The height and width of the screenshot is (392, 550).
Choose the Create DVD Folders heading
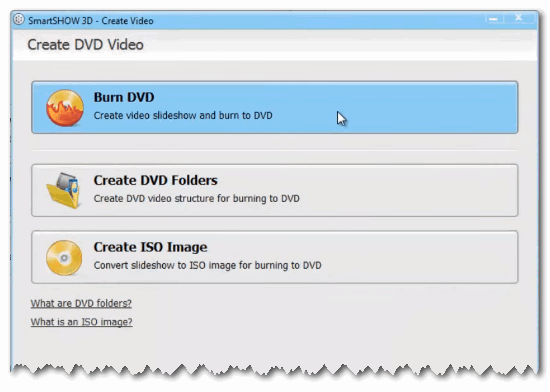[x=155, y=180]
